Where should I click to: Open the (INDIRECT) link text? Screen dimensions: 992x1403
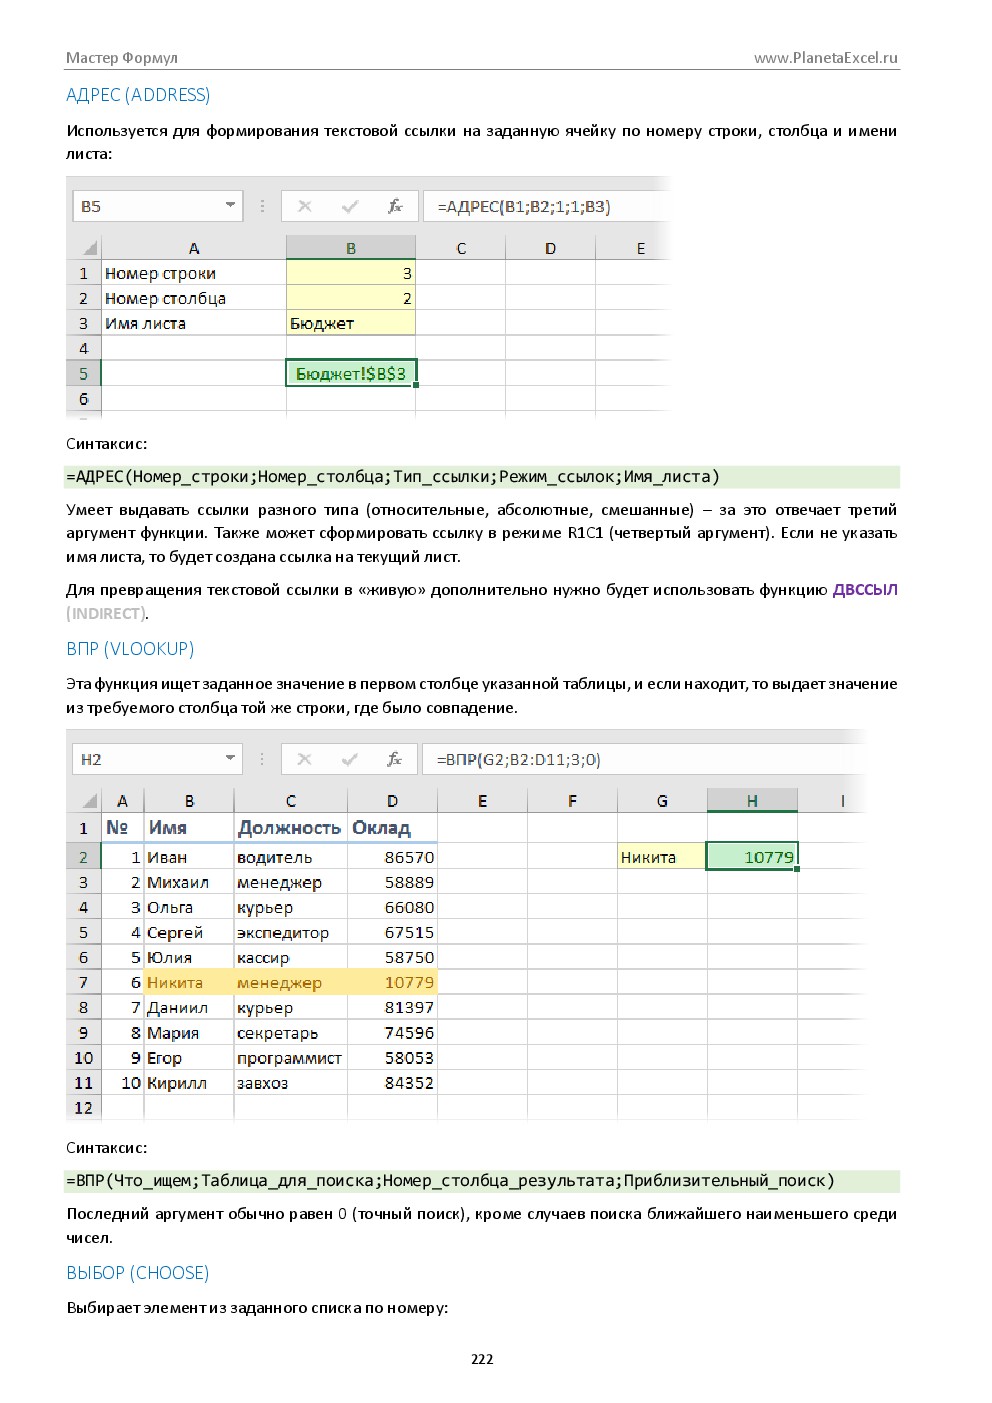[106, 613]
